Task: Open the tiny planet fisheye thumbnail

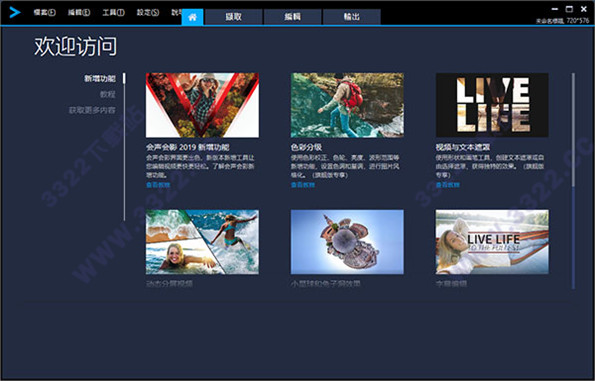Action: (x=347, y=242)
